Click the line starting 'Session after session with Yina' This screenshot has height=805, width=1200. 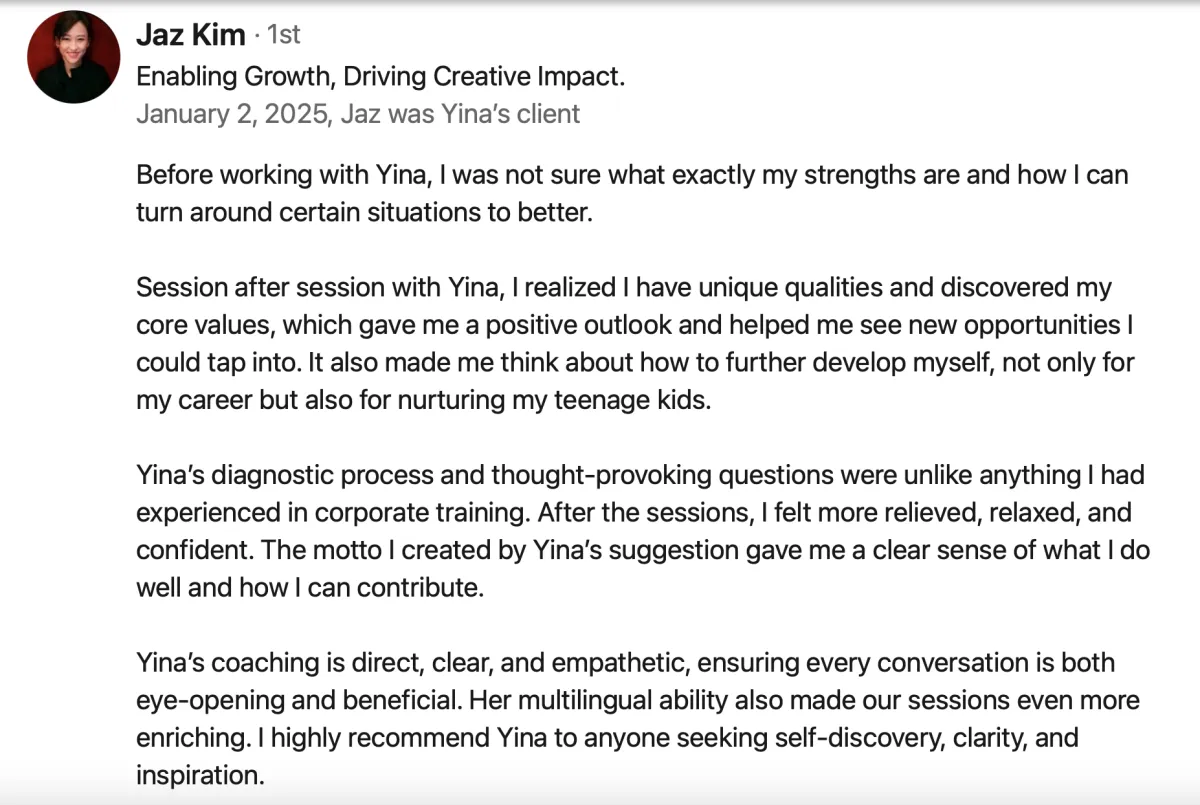624,288
